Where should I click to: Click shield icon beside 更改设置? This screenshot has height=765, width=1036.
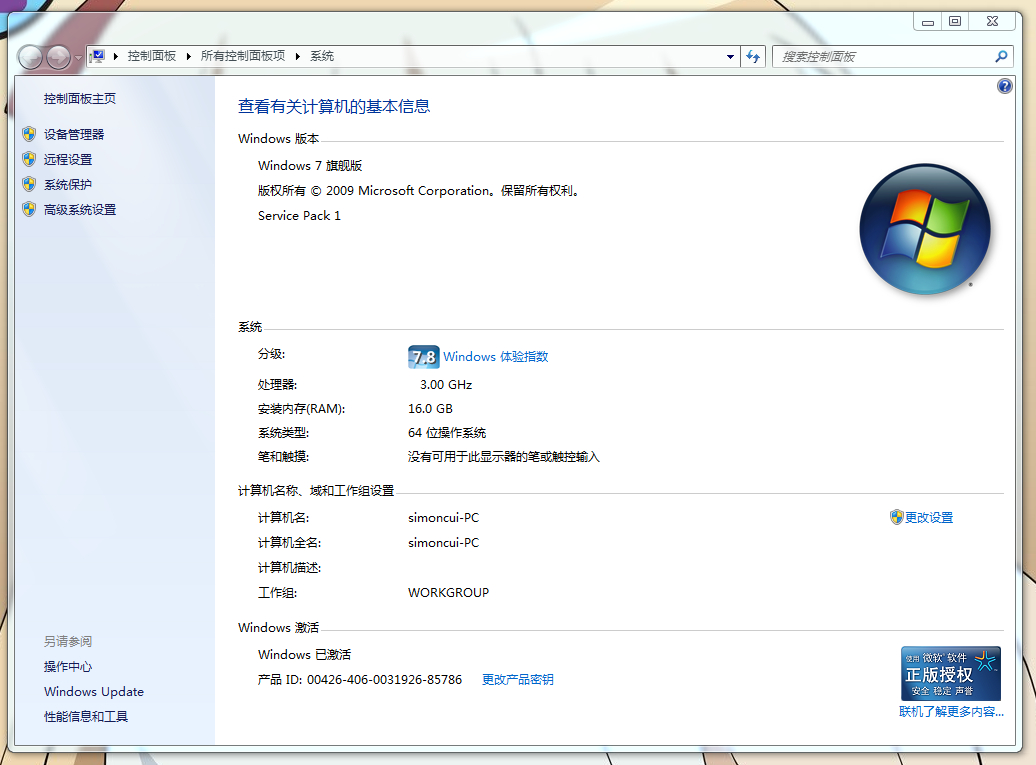897,517
